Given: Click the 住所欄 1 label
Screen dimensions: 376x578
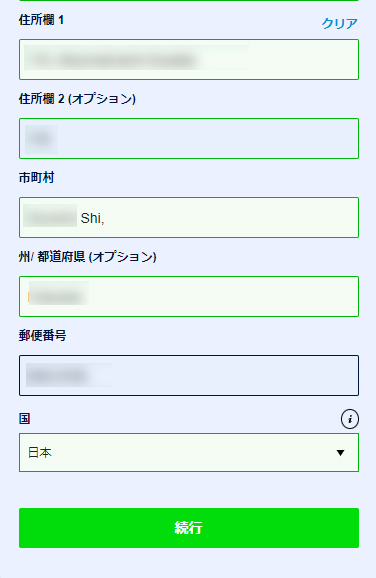Looking at the screenshot, I should coord(41,20).
